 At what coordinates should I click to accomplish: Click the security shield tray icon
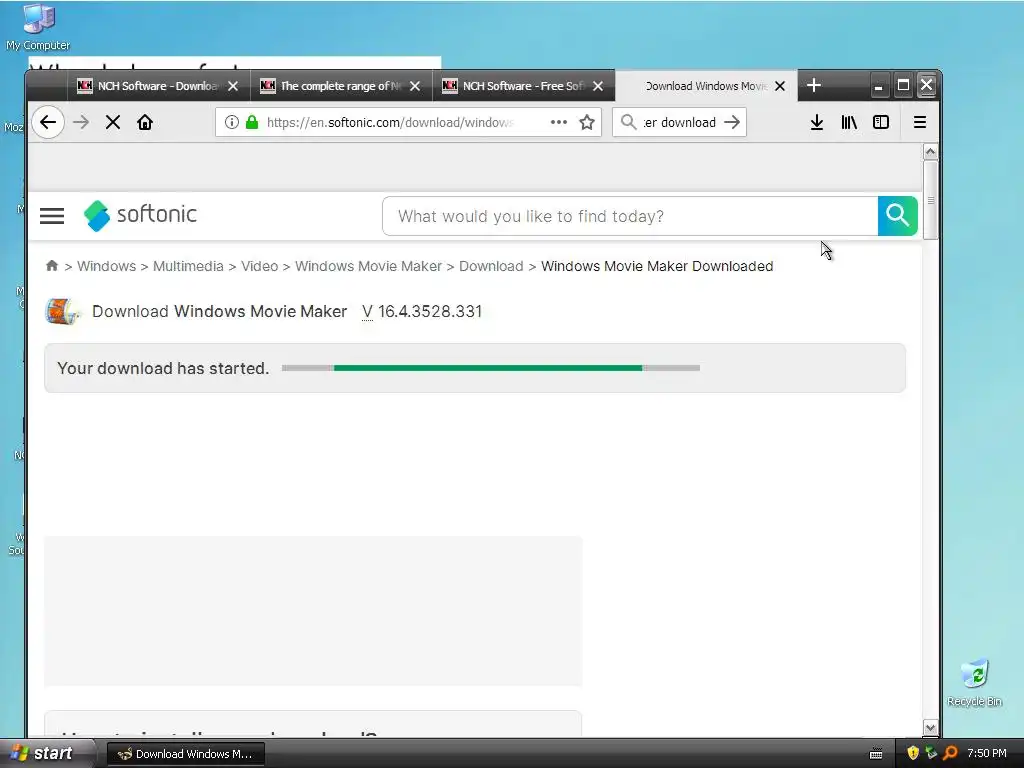[913, 753]
